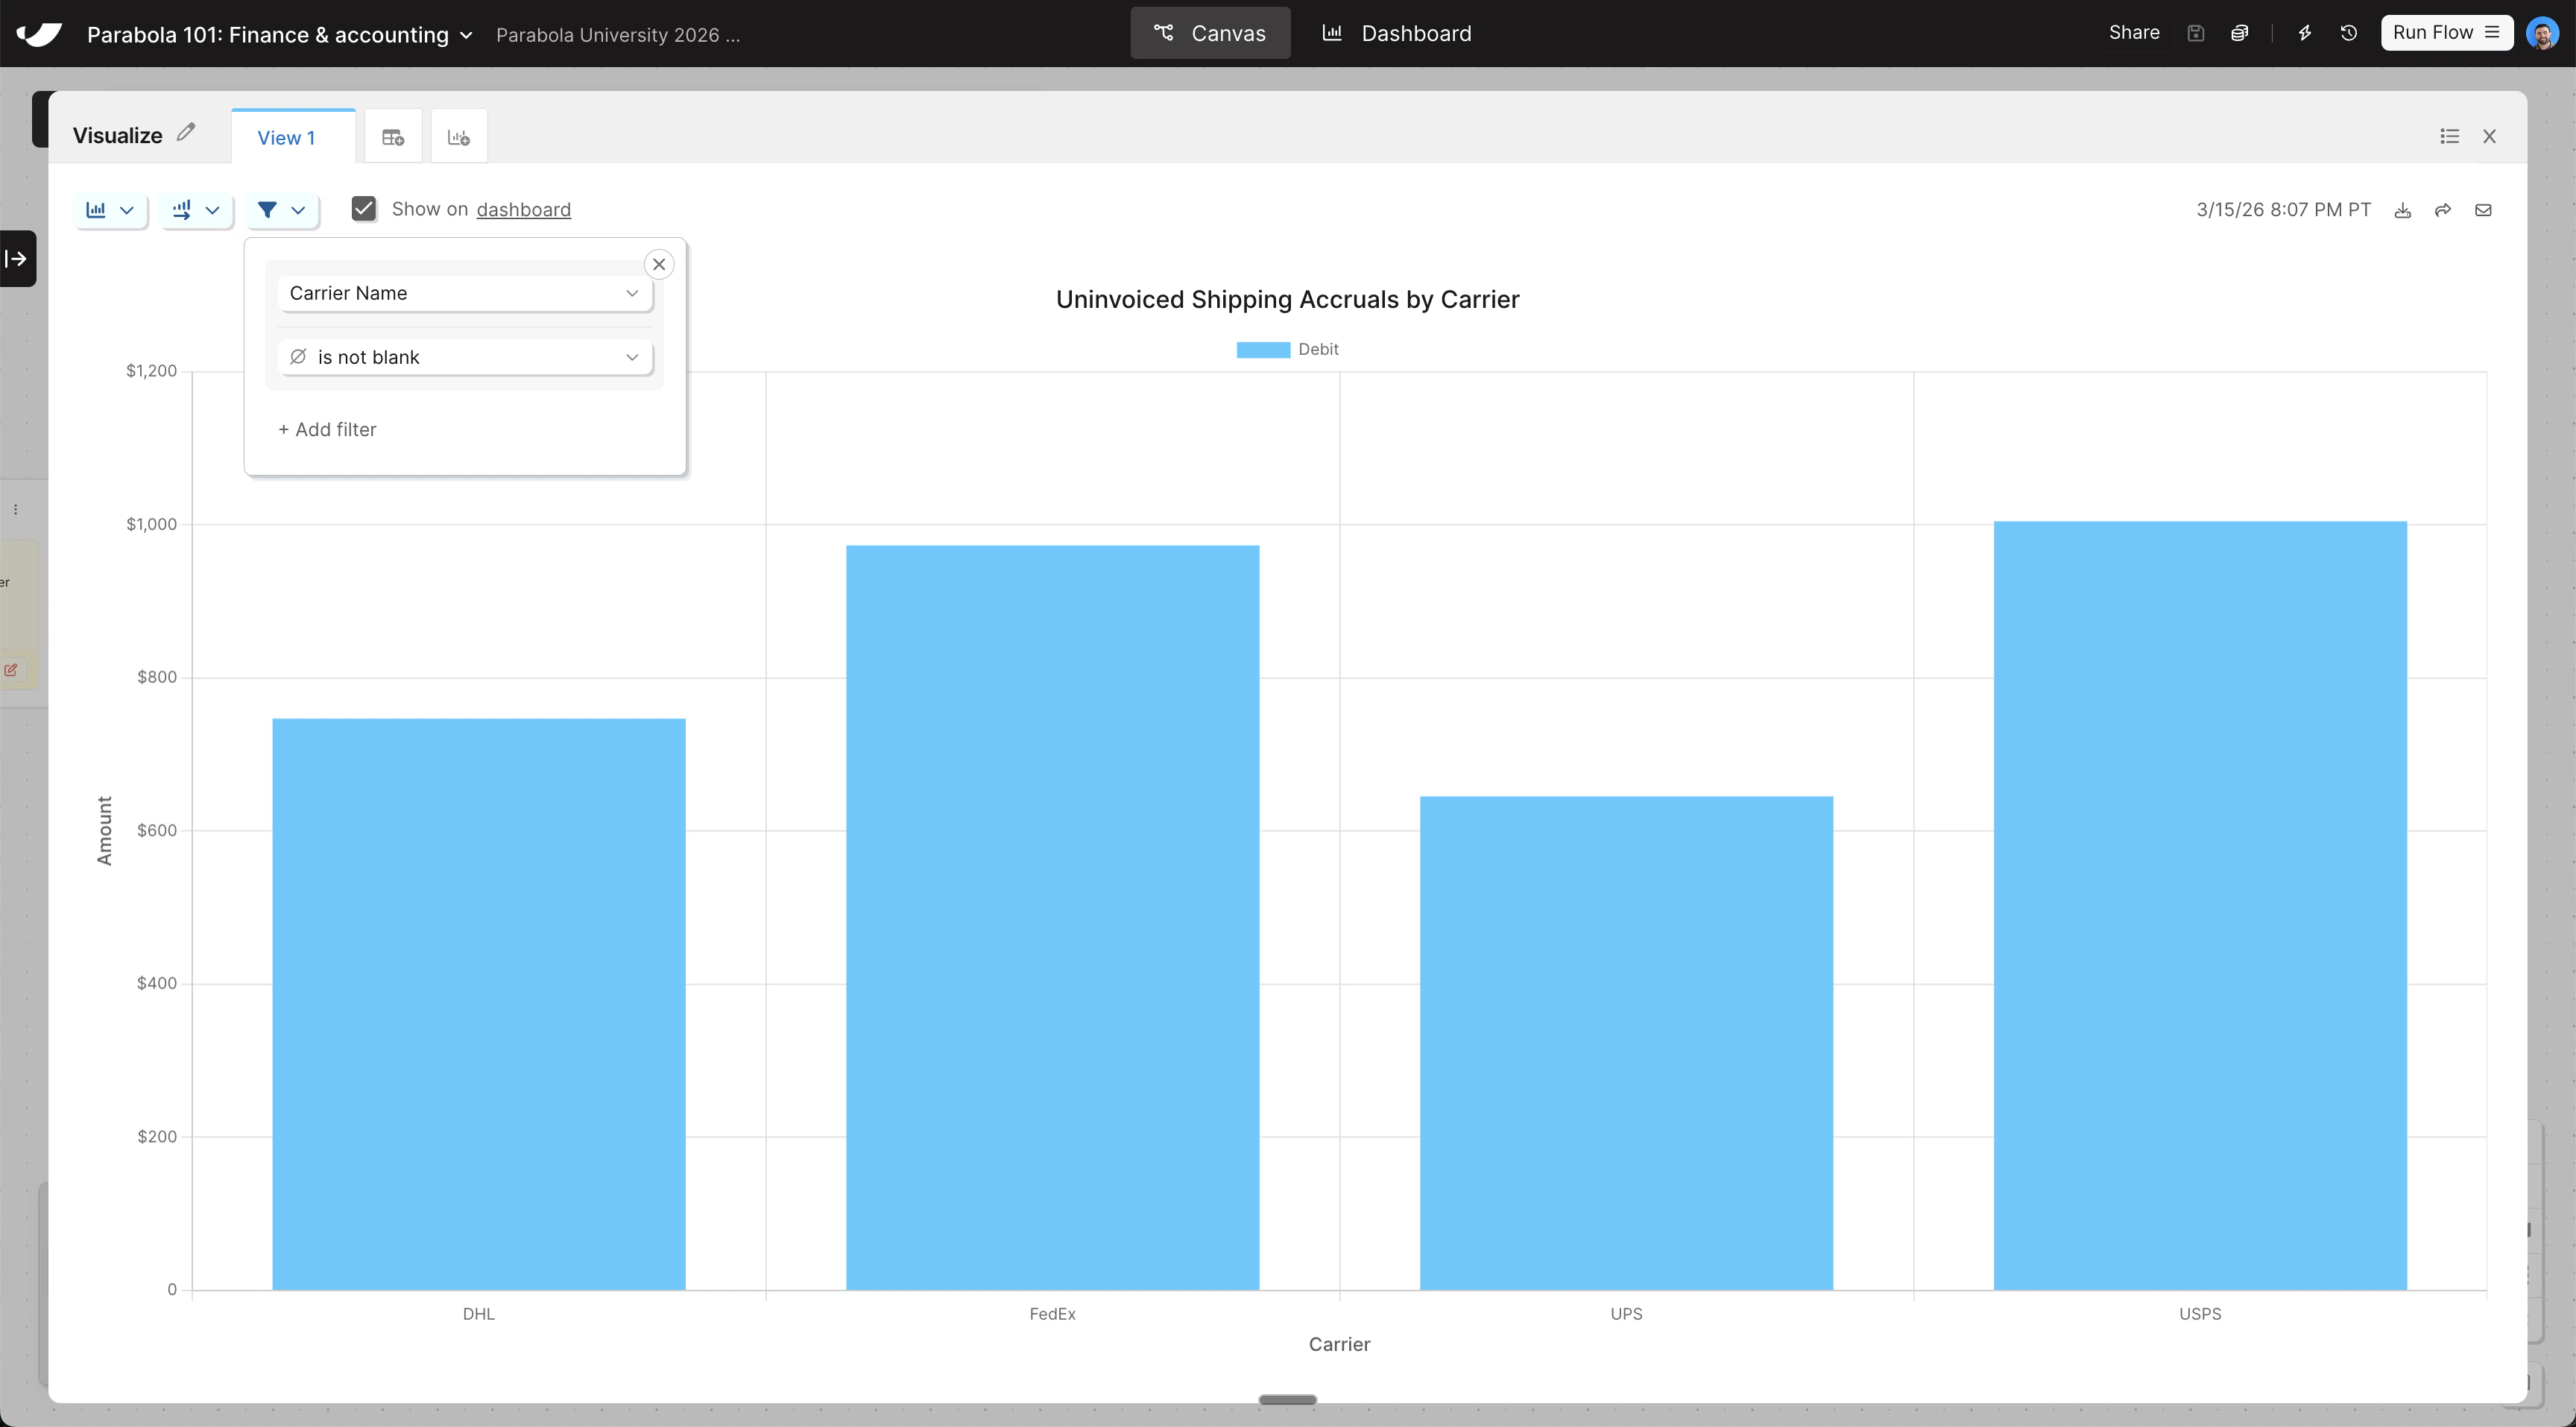Open the list panel icon in Visualize header
The height and width of the screenshot is (1427, 2576).
click(2449, 136)
